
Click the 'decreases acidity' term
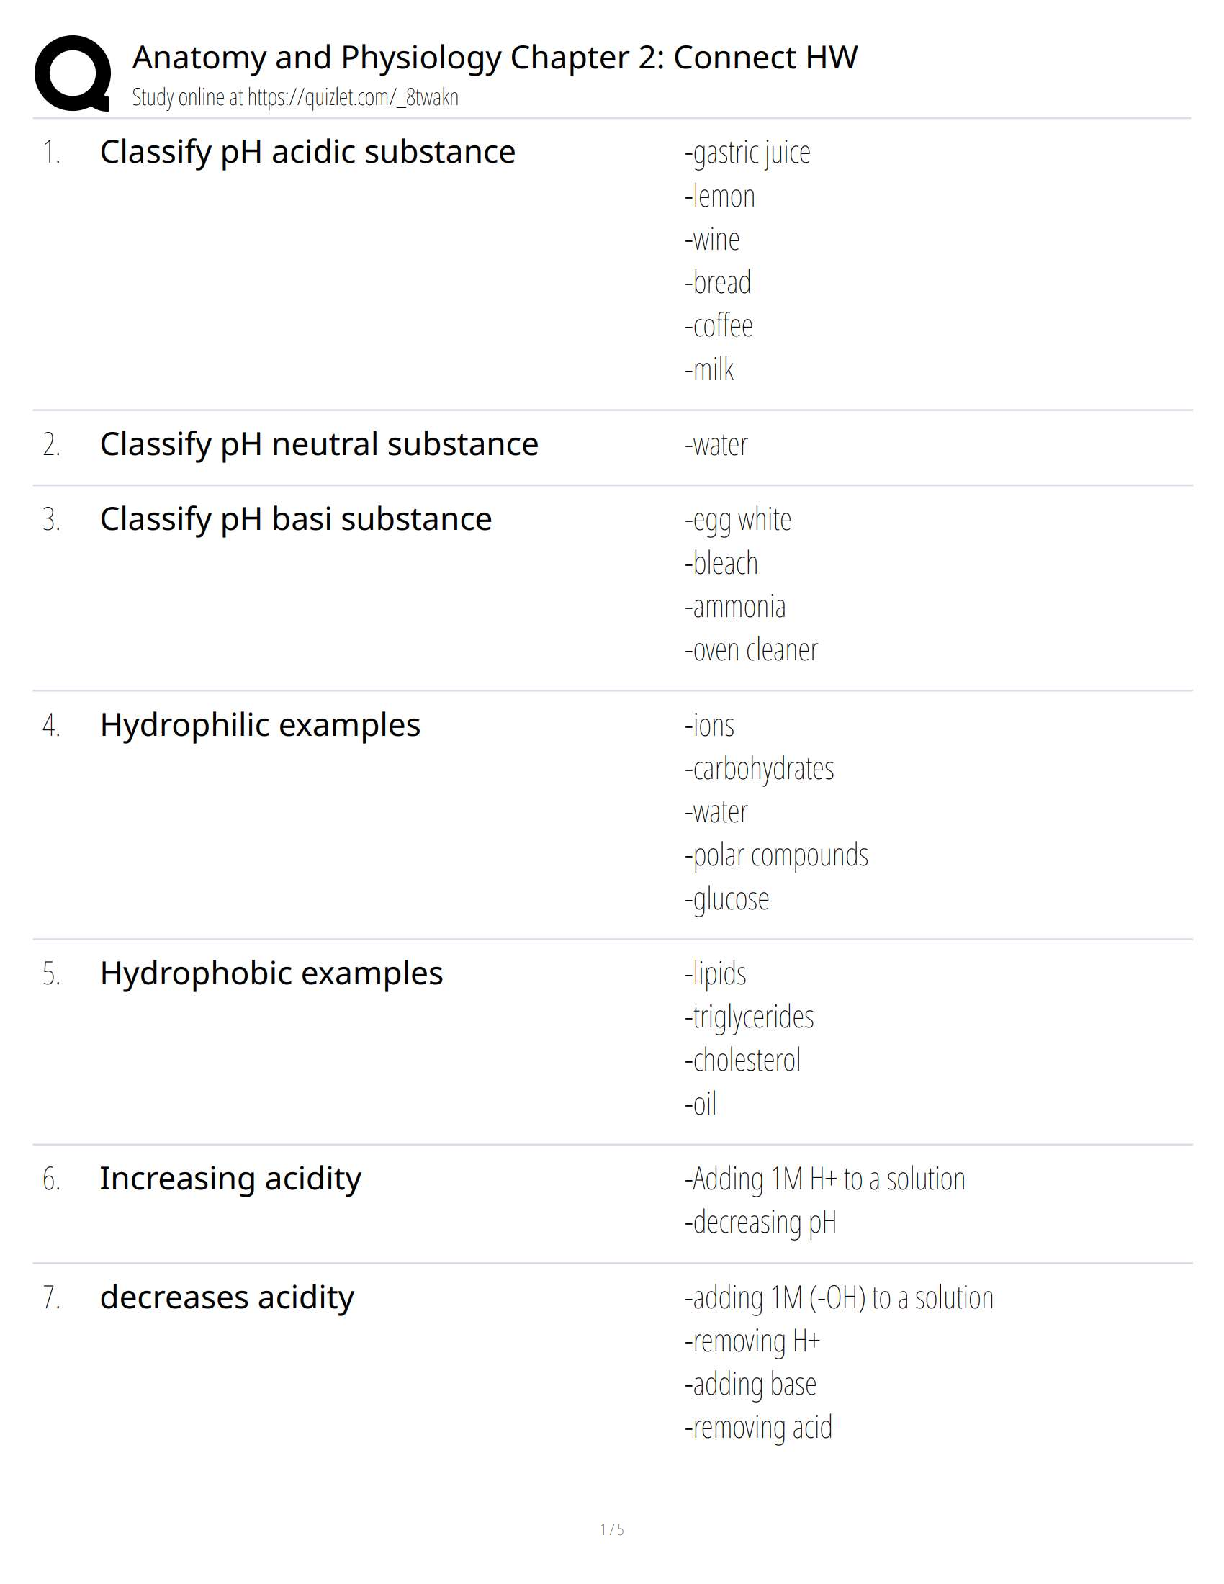[227, 1297]
